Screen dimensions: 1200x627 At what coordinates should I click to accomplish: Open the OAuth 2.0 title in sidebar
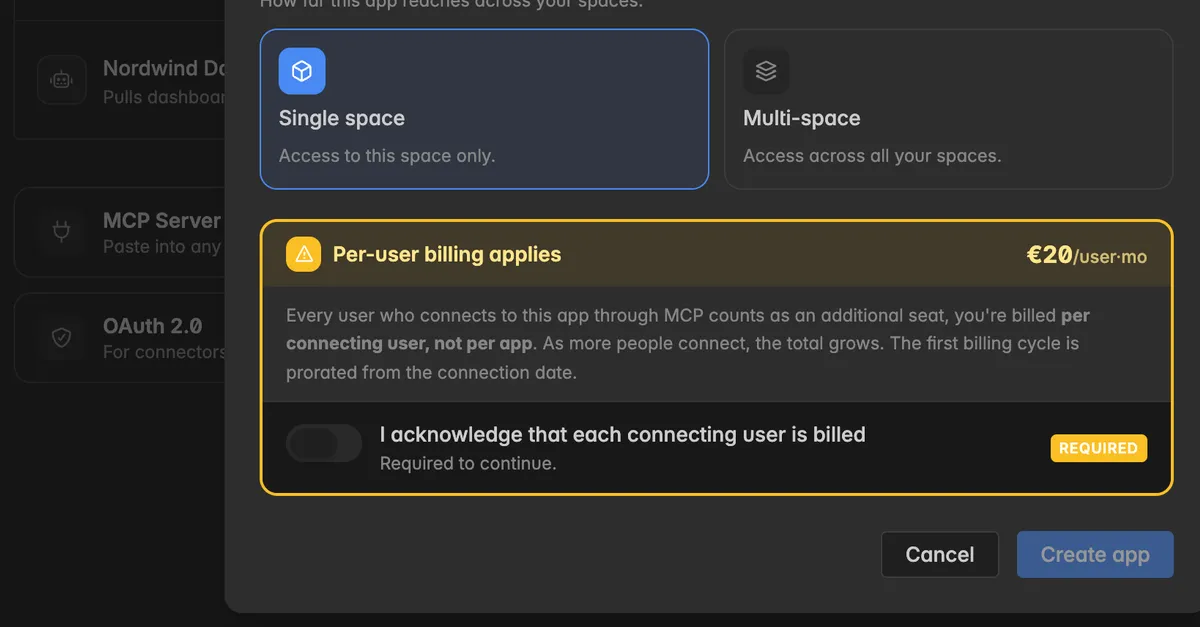point(153,326)
